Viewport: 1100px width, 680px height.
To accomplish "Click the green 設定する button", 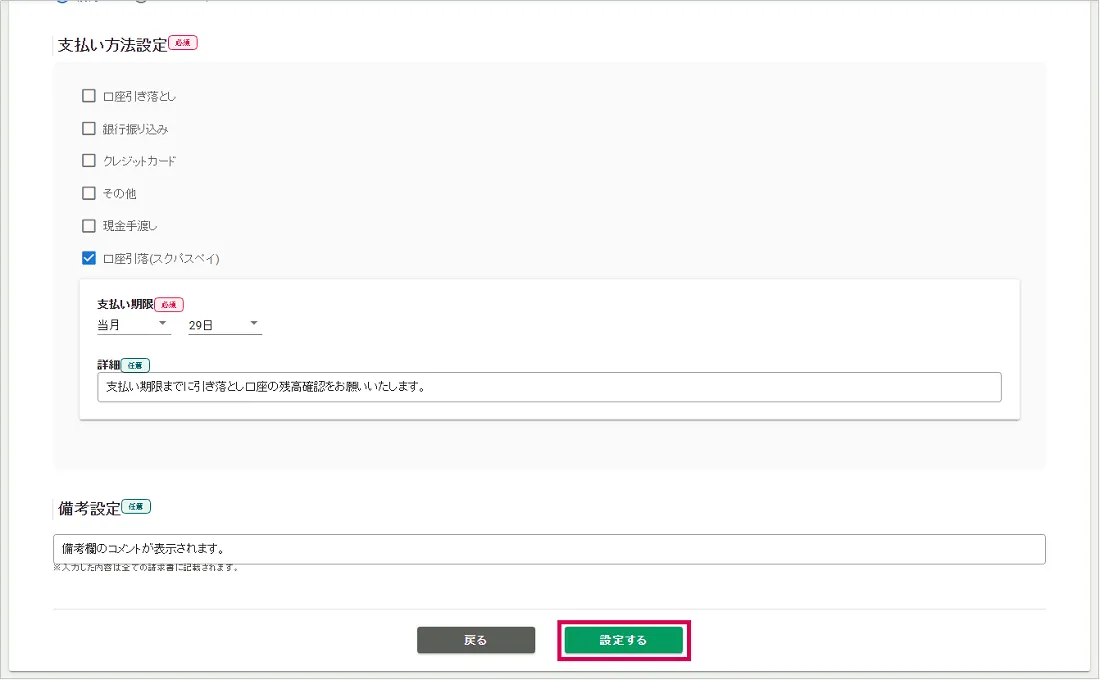I will (623, 640).
